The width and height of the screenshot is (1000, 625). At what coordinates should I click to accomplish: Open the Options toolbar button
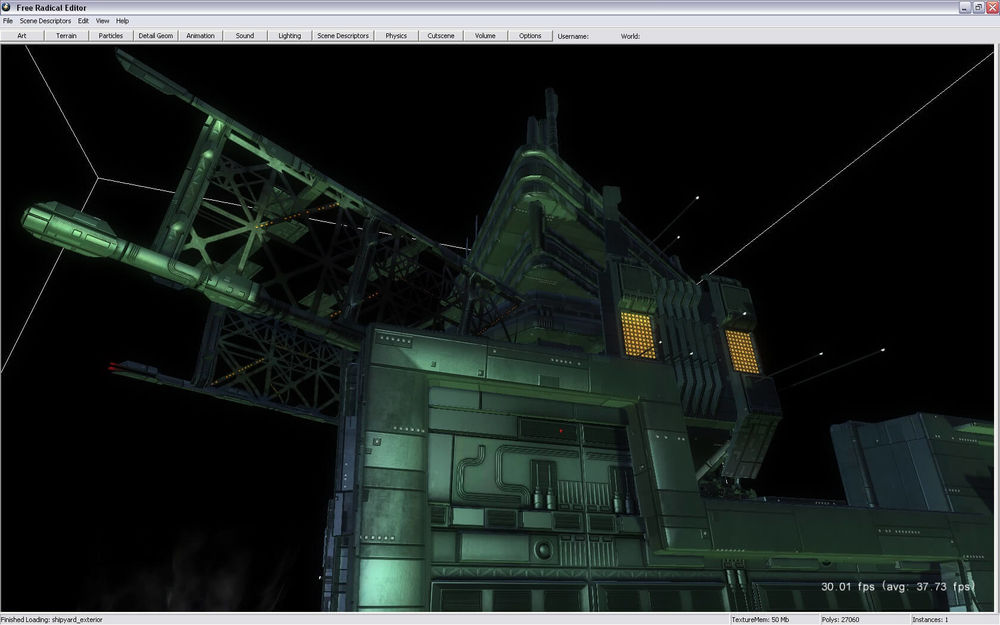(x=530, y=36)
